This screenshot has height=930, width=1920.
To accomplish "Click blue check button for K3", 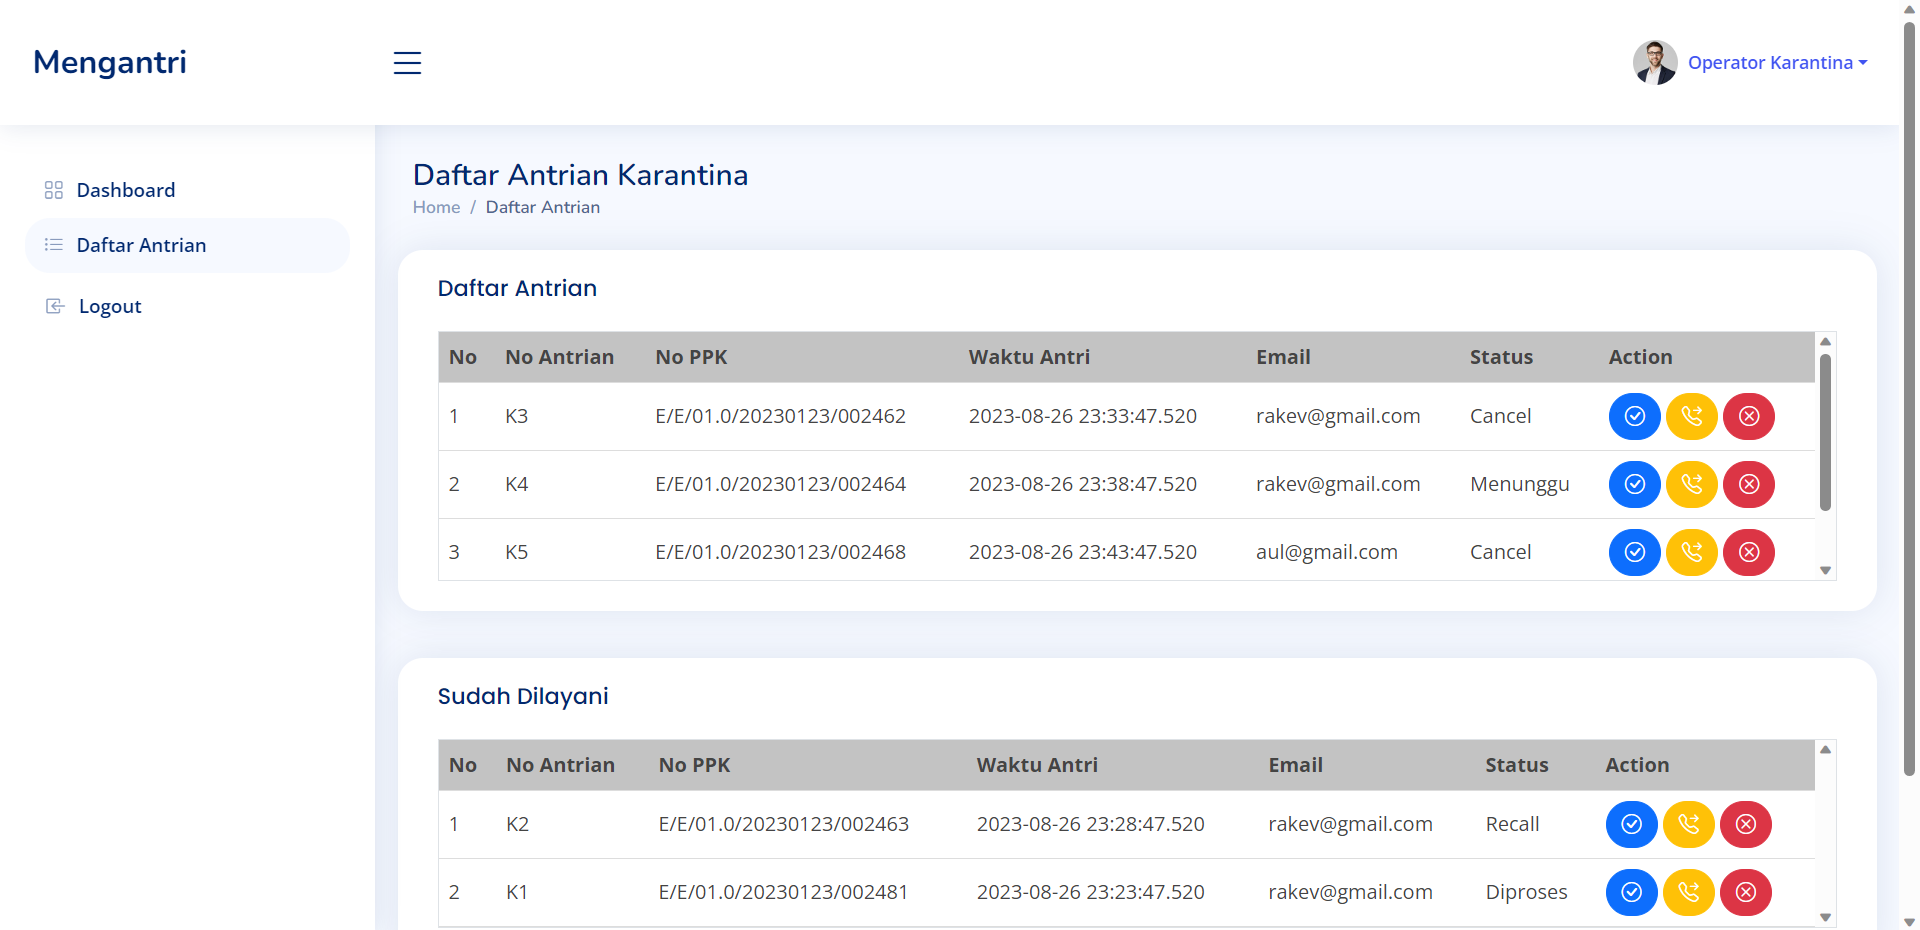I will click(x=1635, y=416).
